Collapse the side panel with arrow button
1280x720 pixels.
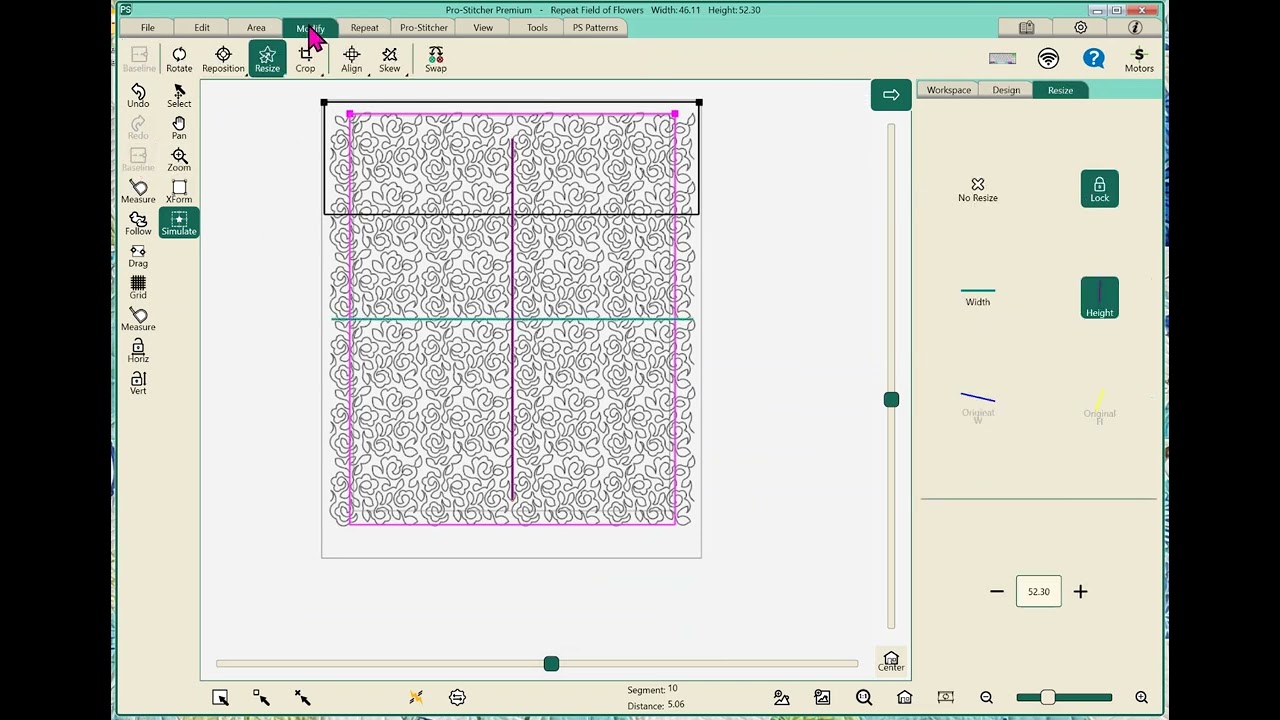point(891,95)
